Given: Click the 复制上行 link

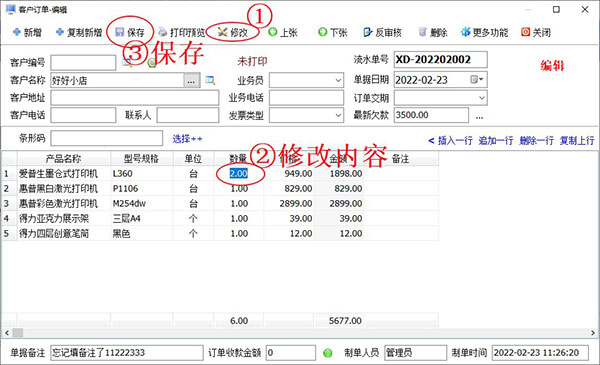Looking at the screenshot, I should pyautogui.click(x=577, y=141).
